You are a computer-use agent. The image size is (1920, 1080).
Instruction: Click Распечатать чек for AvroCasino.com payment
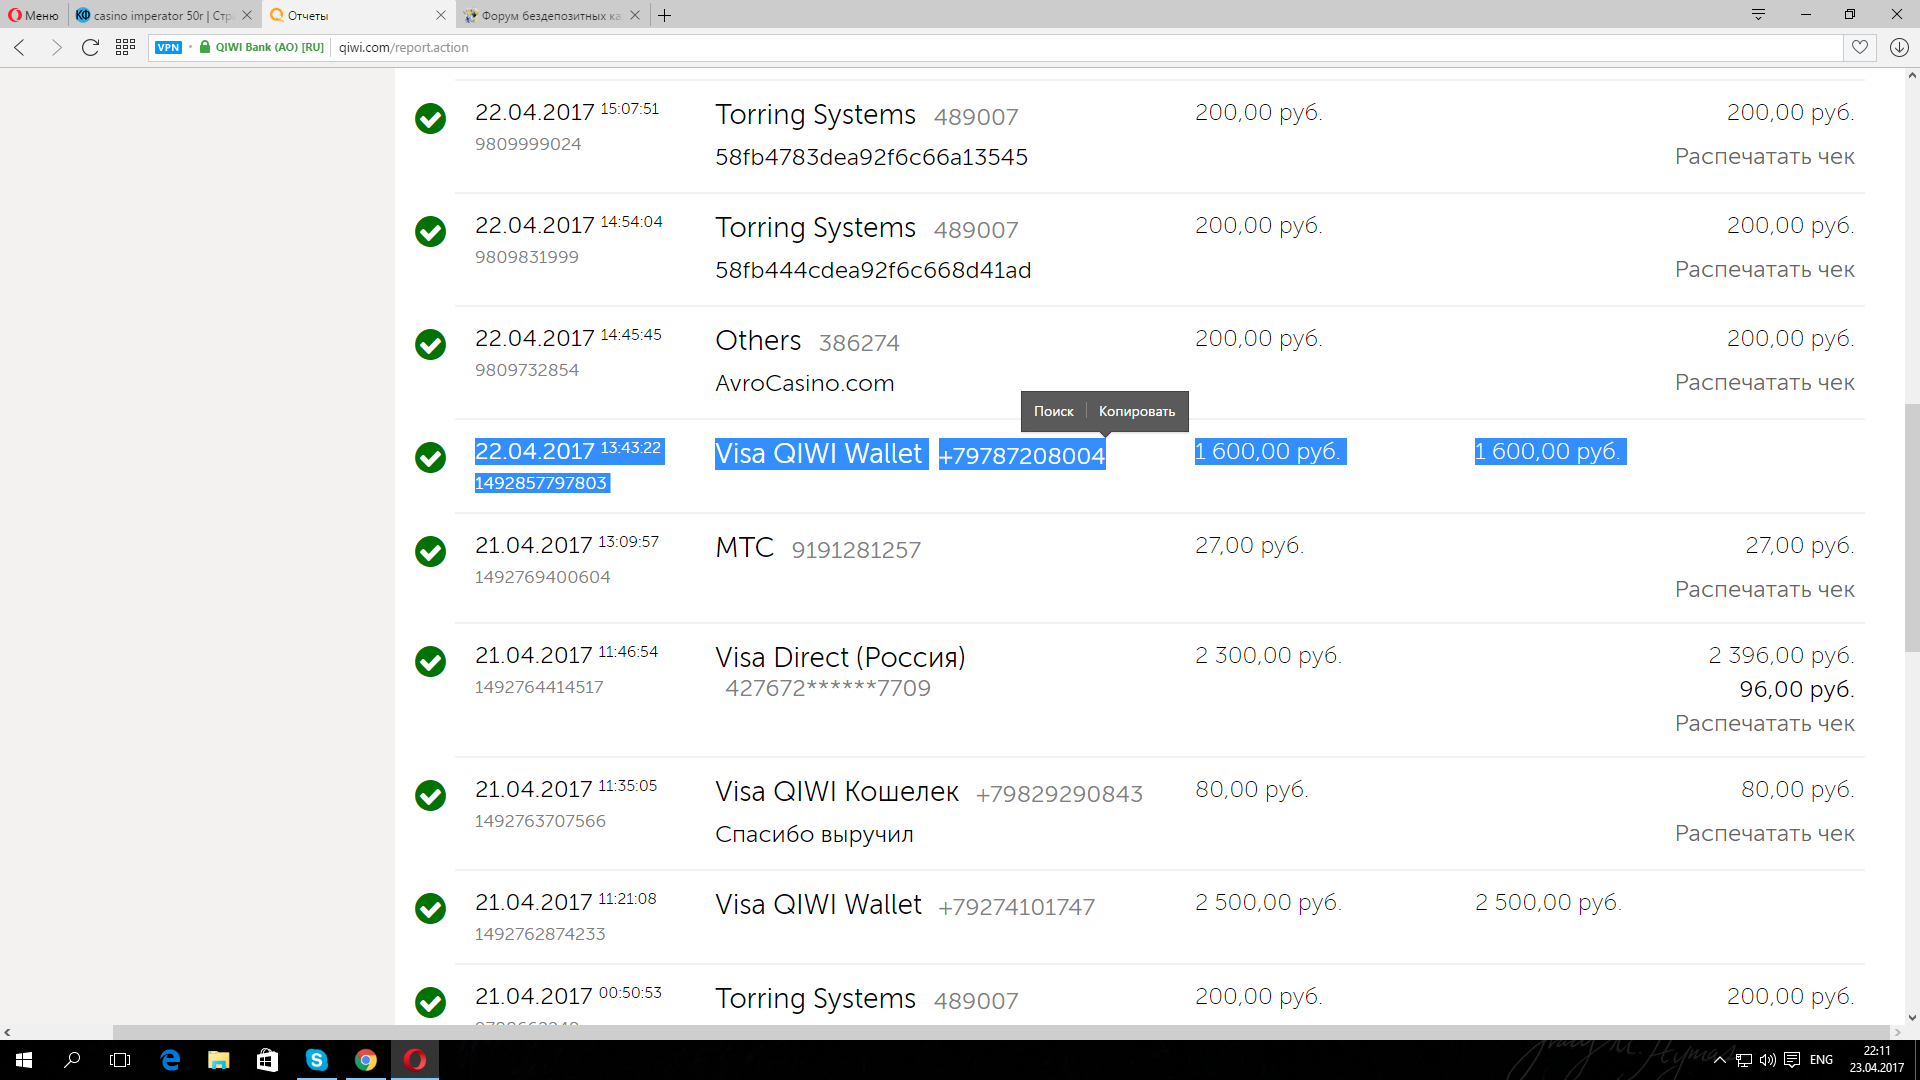(1764, 382)
